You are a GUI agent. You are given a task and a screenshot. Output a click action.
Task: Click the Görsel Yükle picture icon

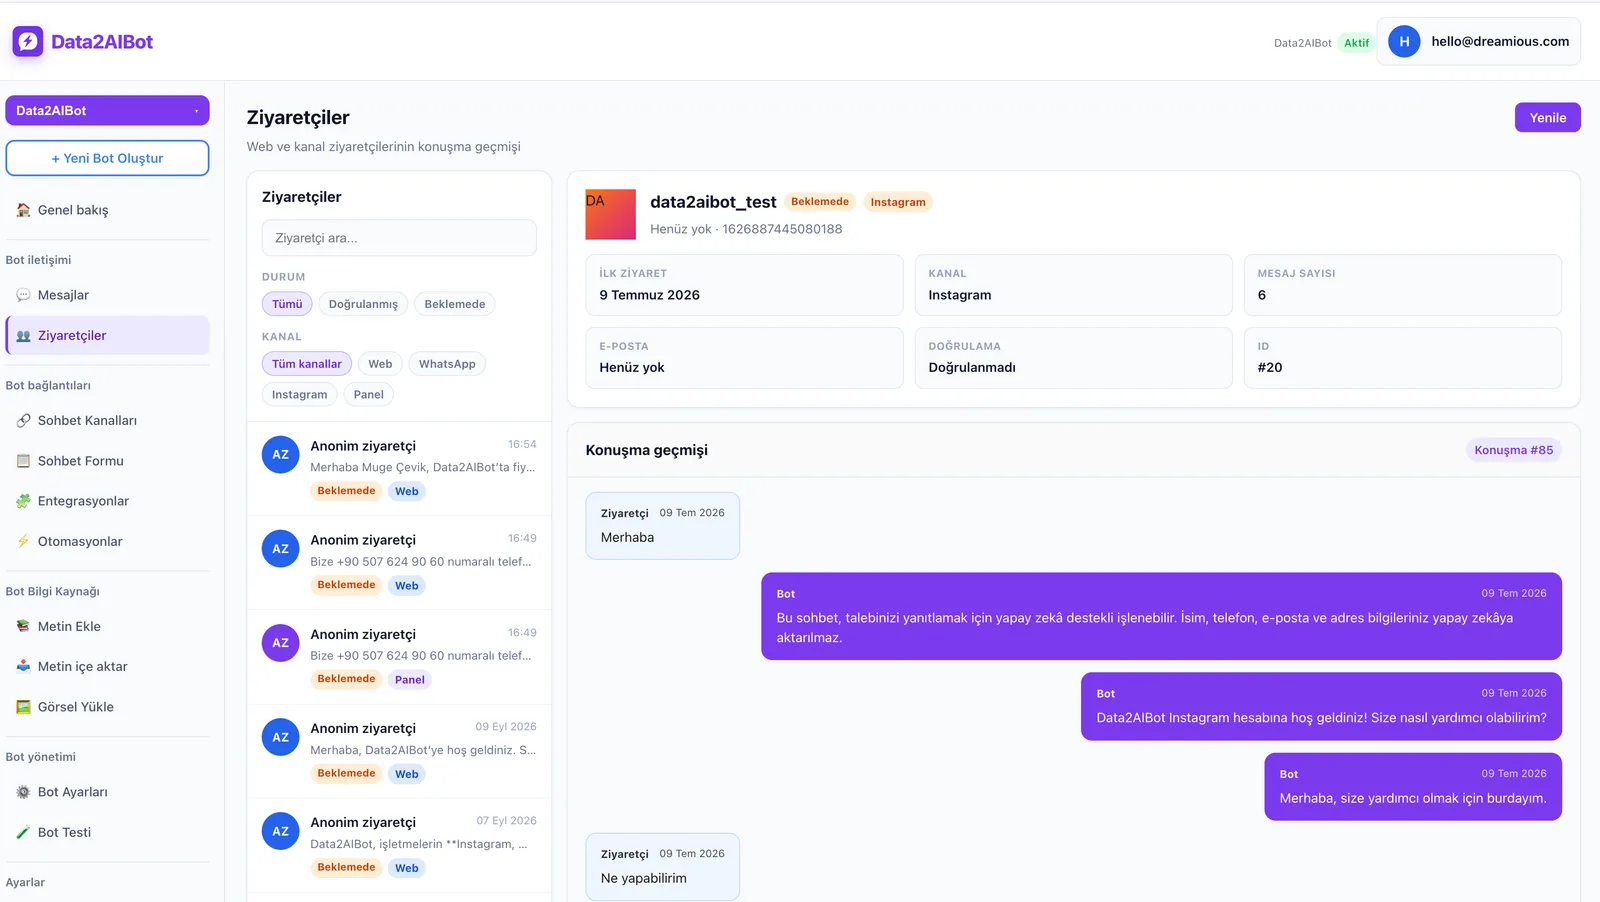point(23,707)
